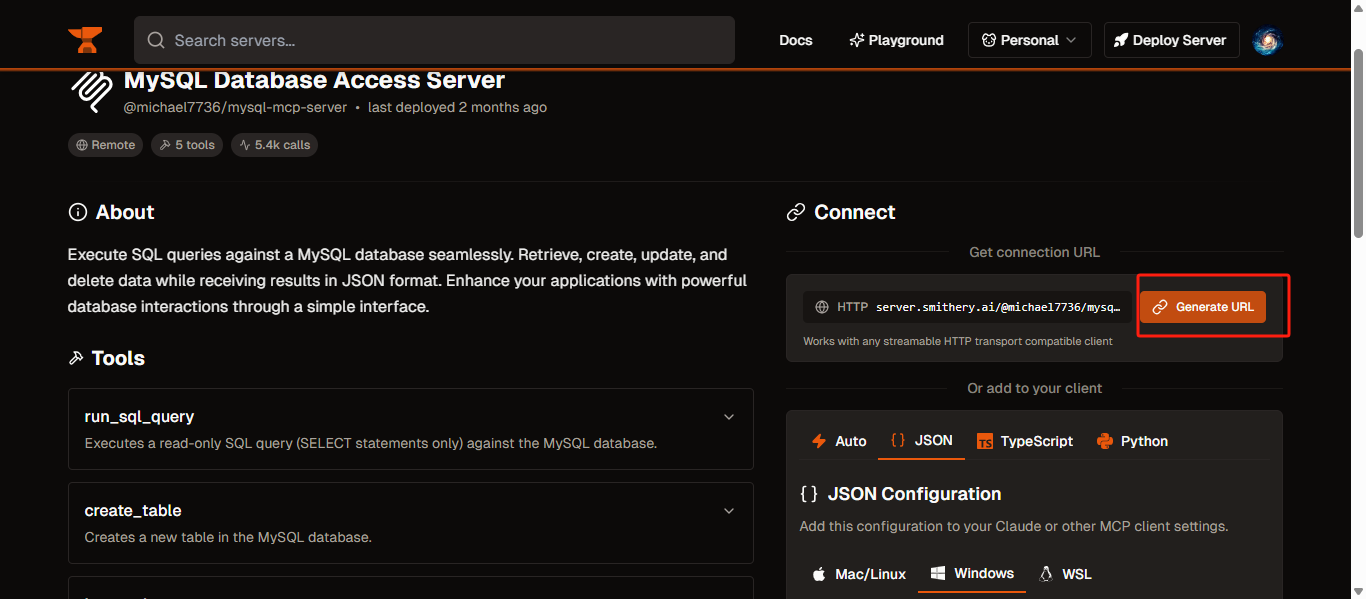Image resolution: width=1366 pixels, height=599 pixels.
Task: Click the HTTP globe icon in URL field
Action: (x=822, y=307)
